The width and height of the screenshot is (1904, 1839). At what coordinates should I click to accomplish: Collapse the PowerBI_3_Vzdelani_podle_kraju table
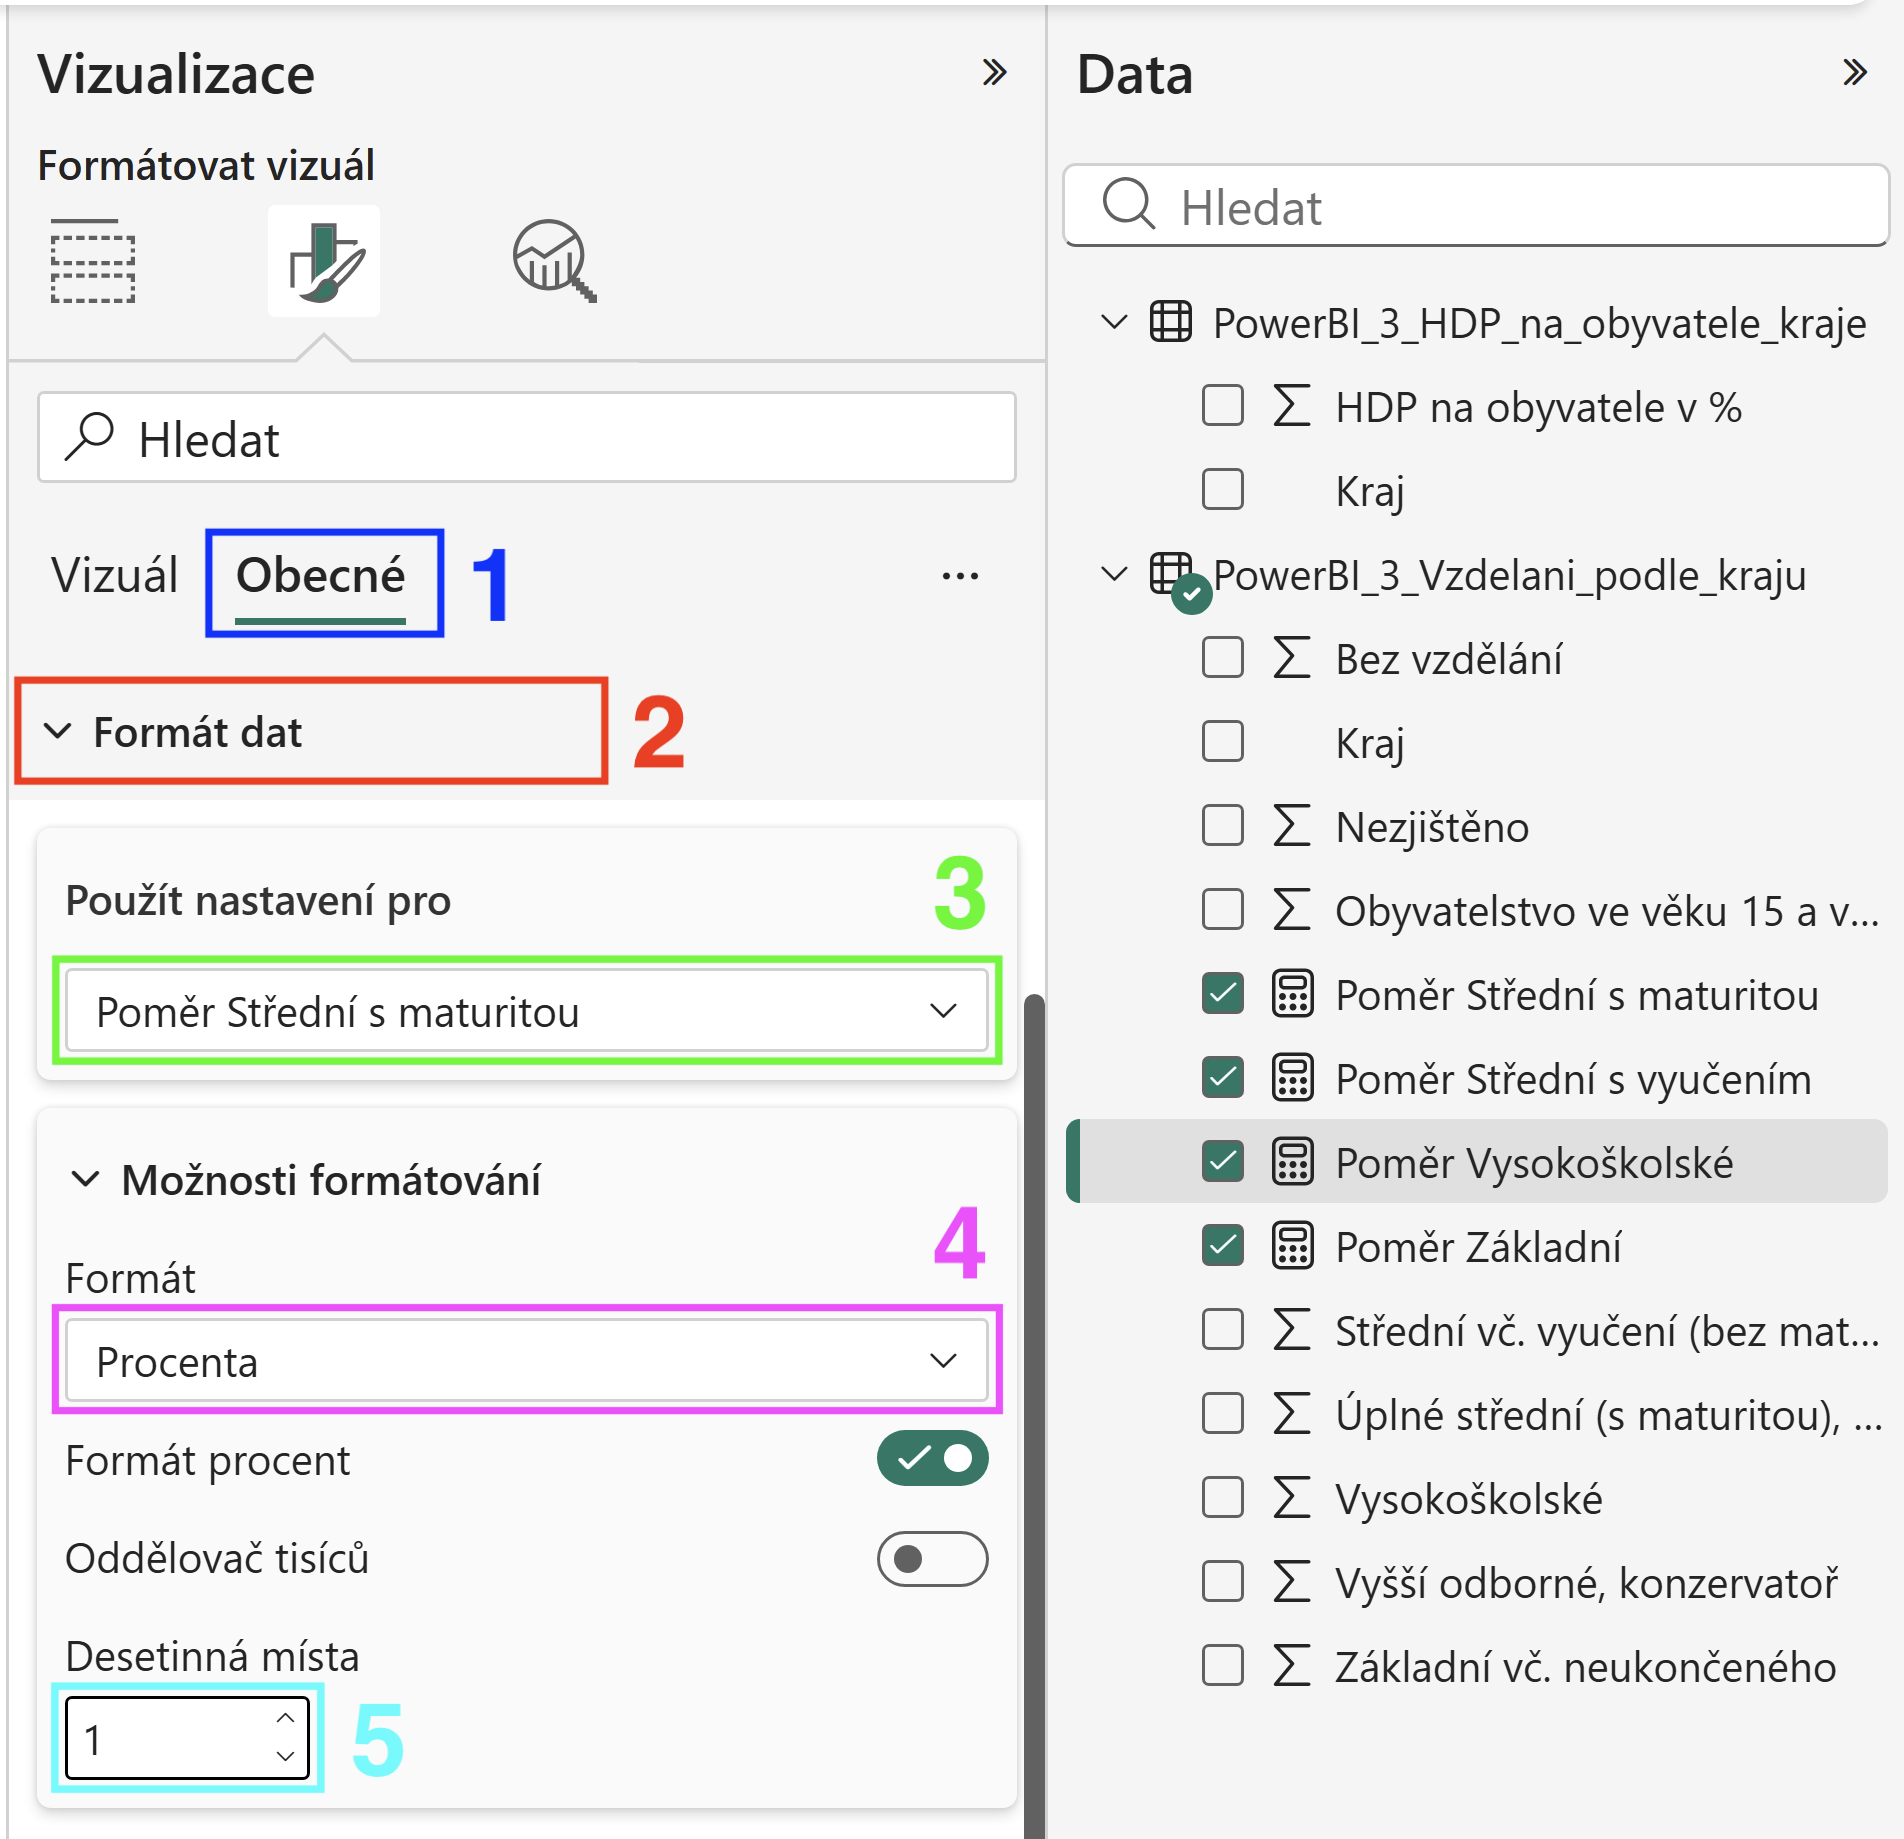coord(1113,574)
